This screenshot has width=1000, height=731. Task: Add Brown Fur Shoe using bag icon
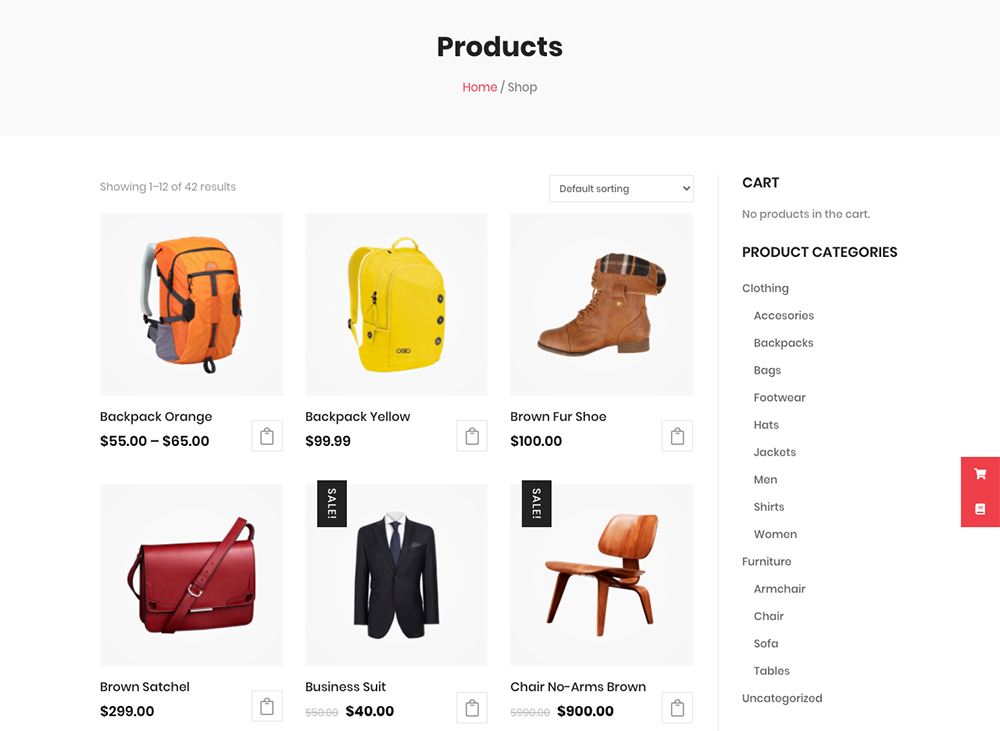pos(677,436)
